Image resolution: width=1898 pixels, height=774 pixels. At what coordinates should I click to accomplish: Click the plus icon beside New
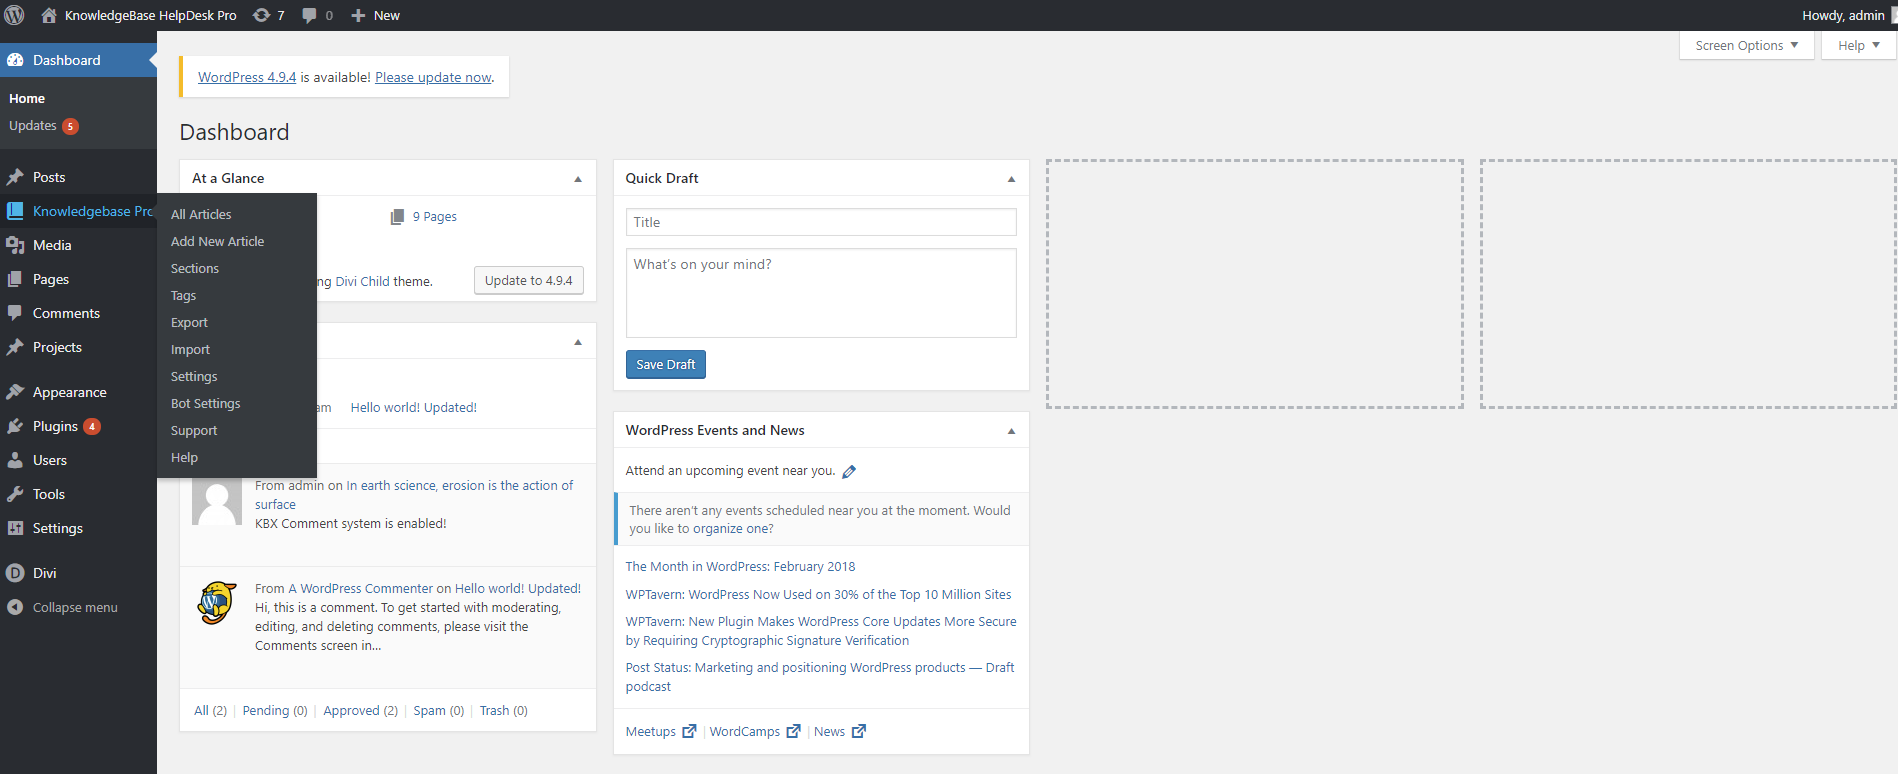pyautogui.click(x=358, y=15)
